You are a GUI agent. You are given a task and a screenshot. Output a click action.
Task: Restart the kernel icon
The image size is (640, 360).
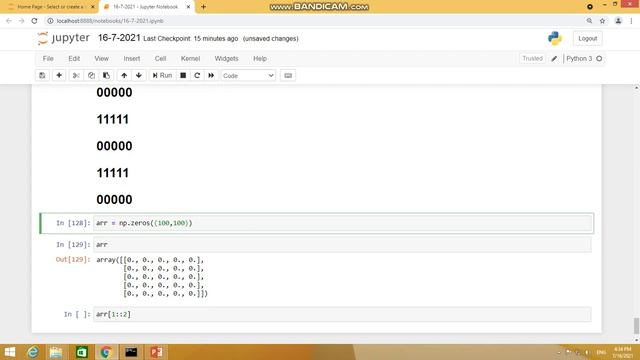tap(197, 76)
